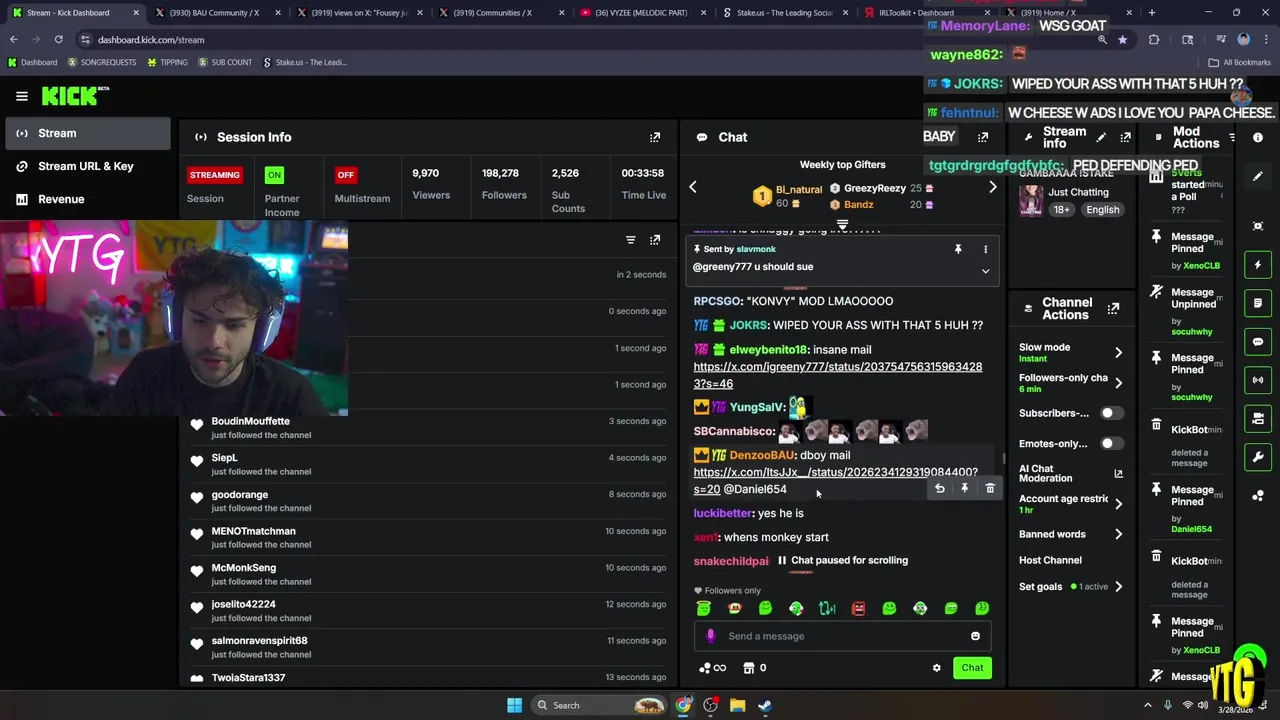Click the camera icon in right sidebar
Viewport: 1280px width, 720px height.
point(1258,419)
